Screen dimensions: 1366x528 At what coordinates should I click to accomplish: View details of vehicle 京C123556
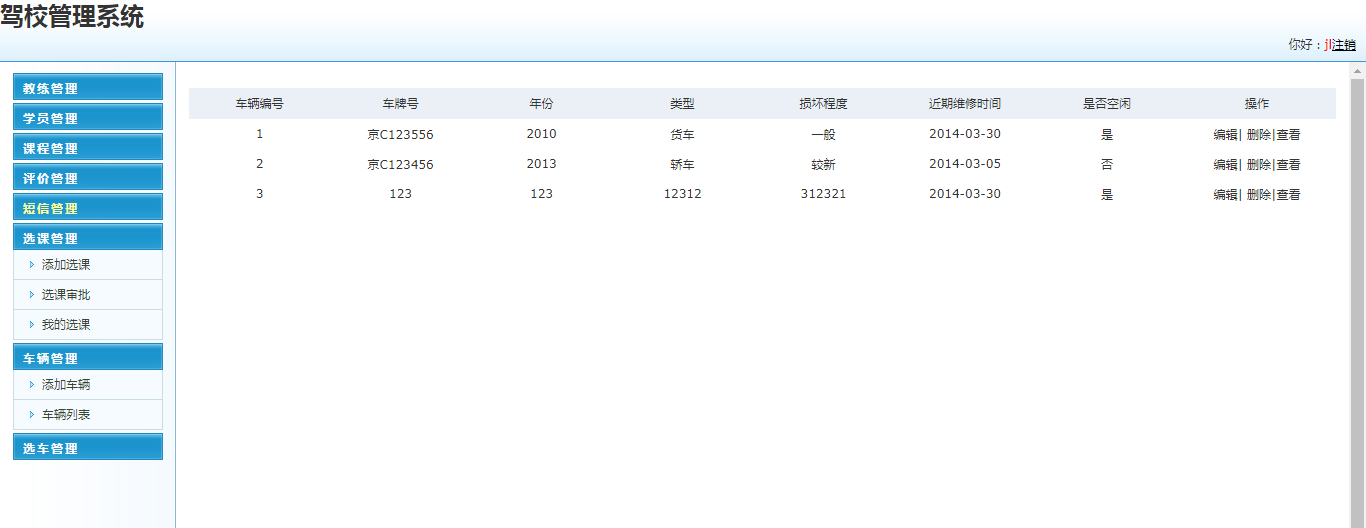point(1288,135)
